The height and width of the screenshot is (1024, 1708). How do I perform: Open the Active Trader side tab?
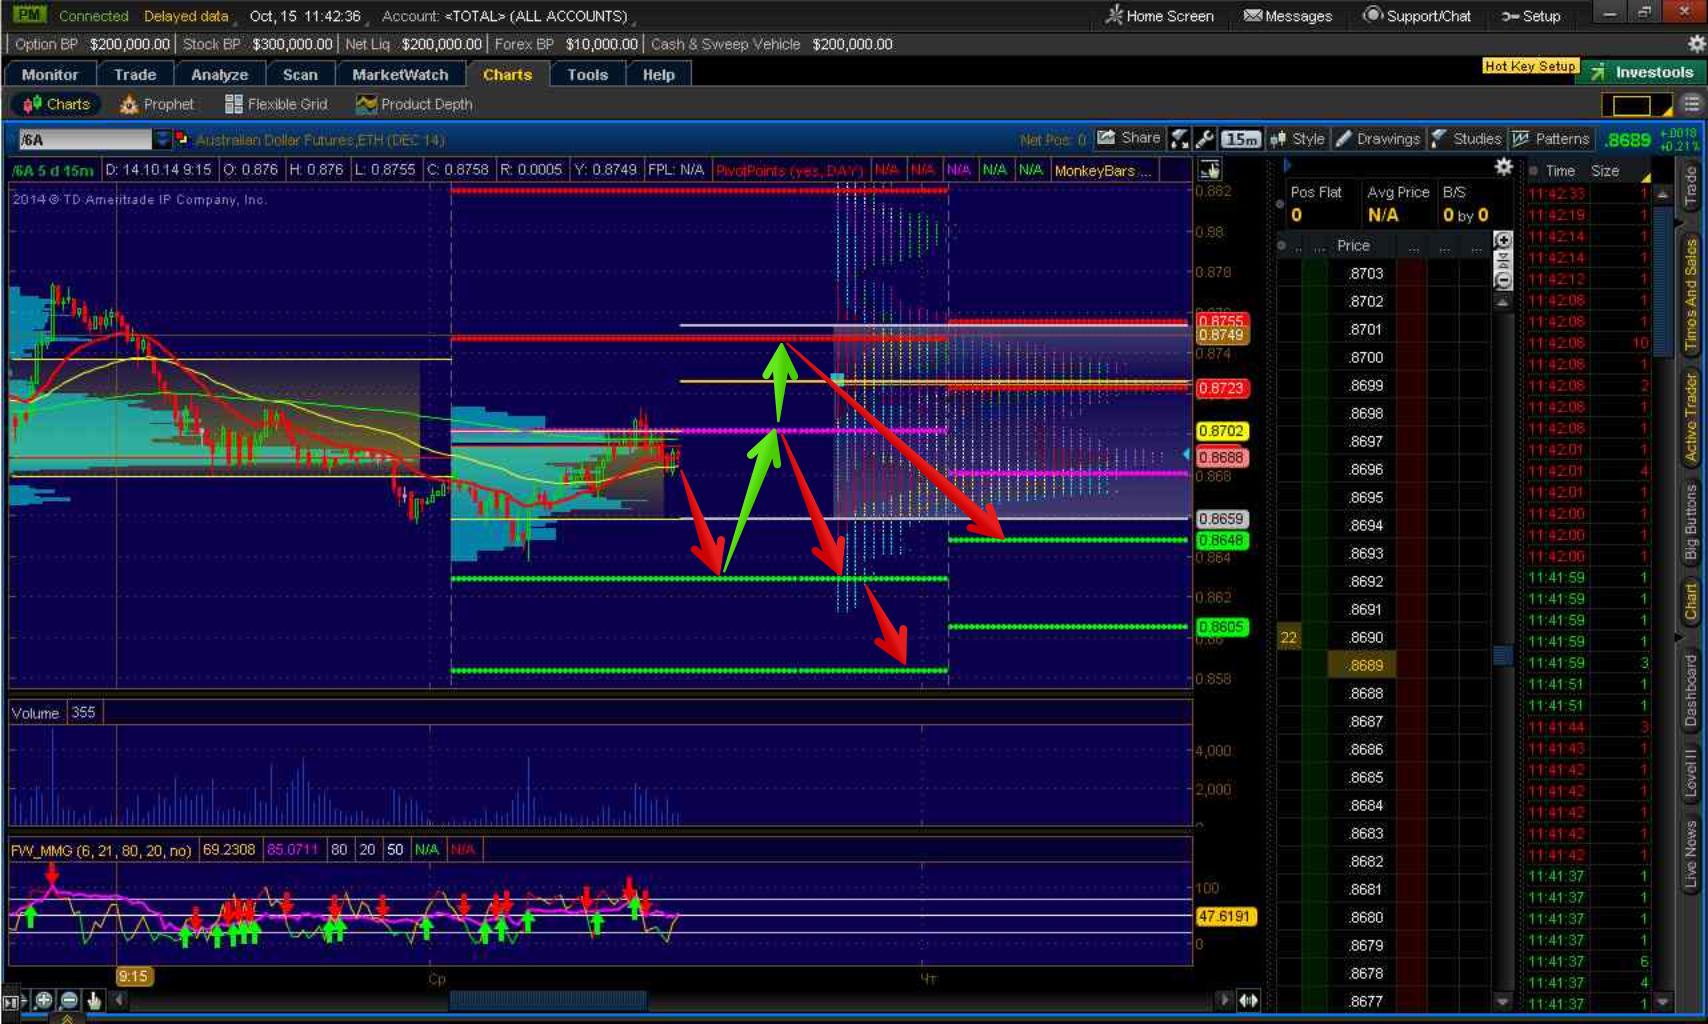[1691, 416]
